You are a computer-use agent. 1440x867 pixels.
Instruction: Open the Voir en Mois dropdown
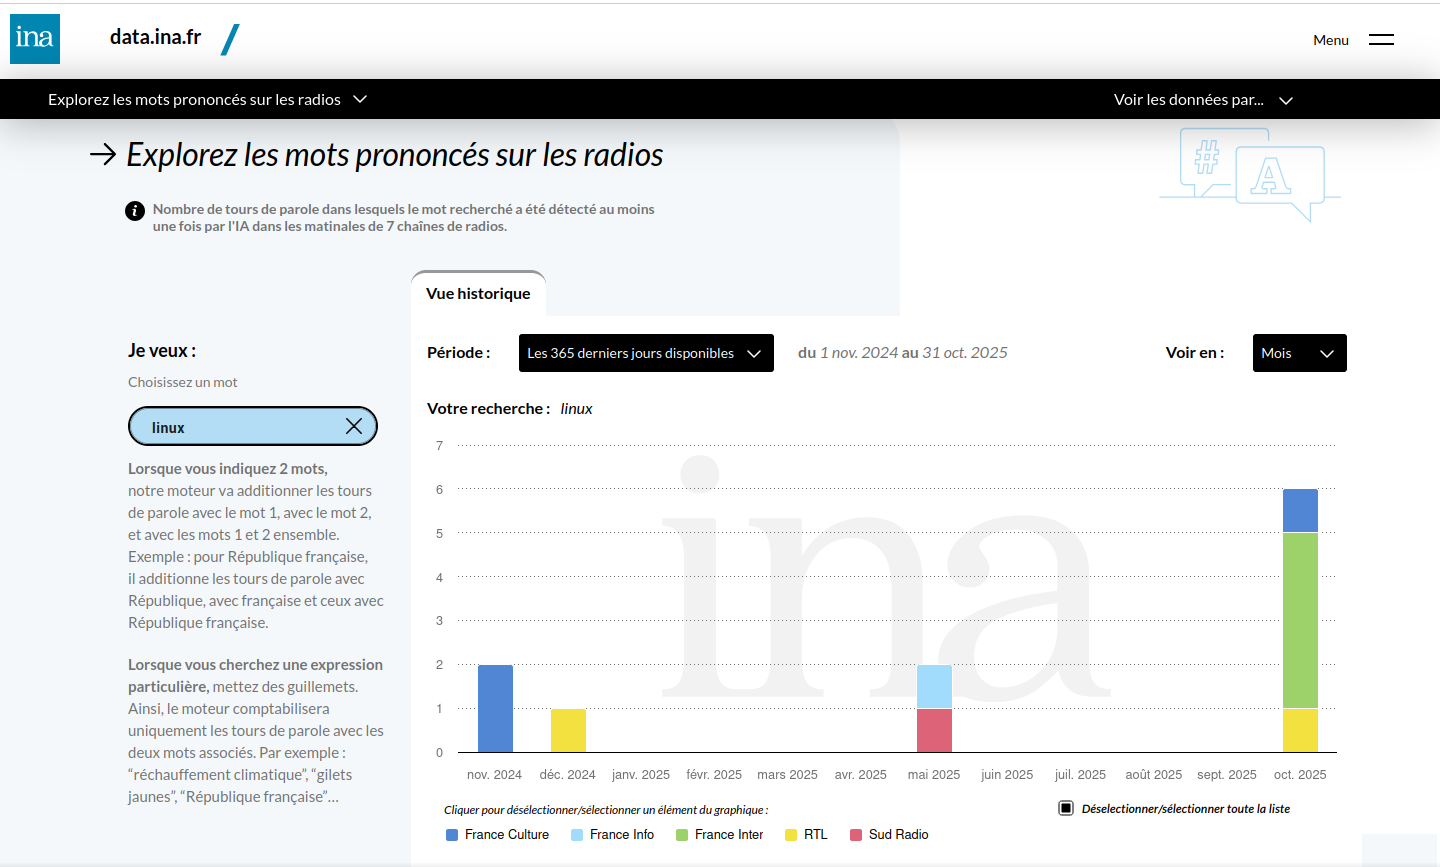[x=1299, y=353]
